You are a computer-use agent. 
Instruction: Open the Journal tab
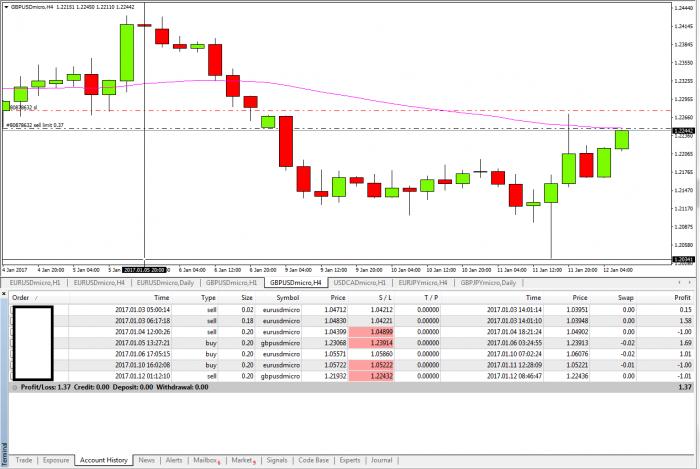pyautogui.click(x=381, y=460)
